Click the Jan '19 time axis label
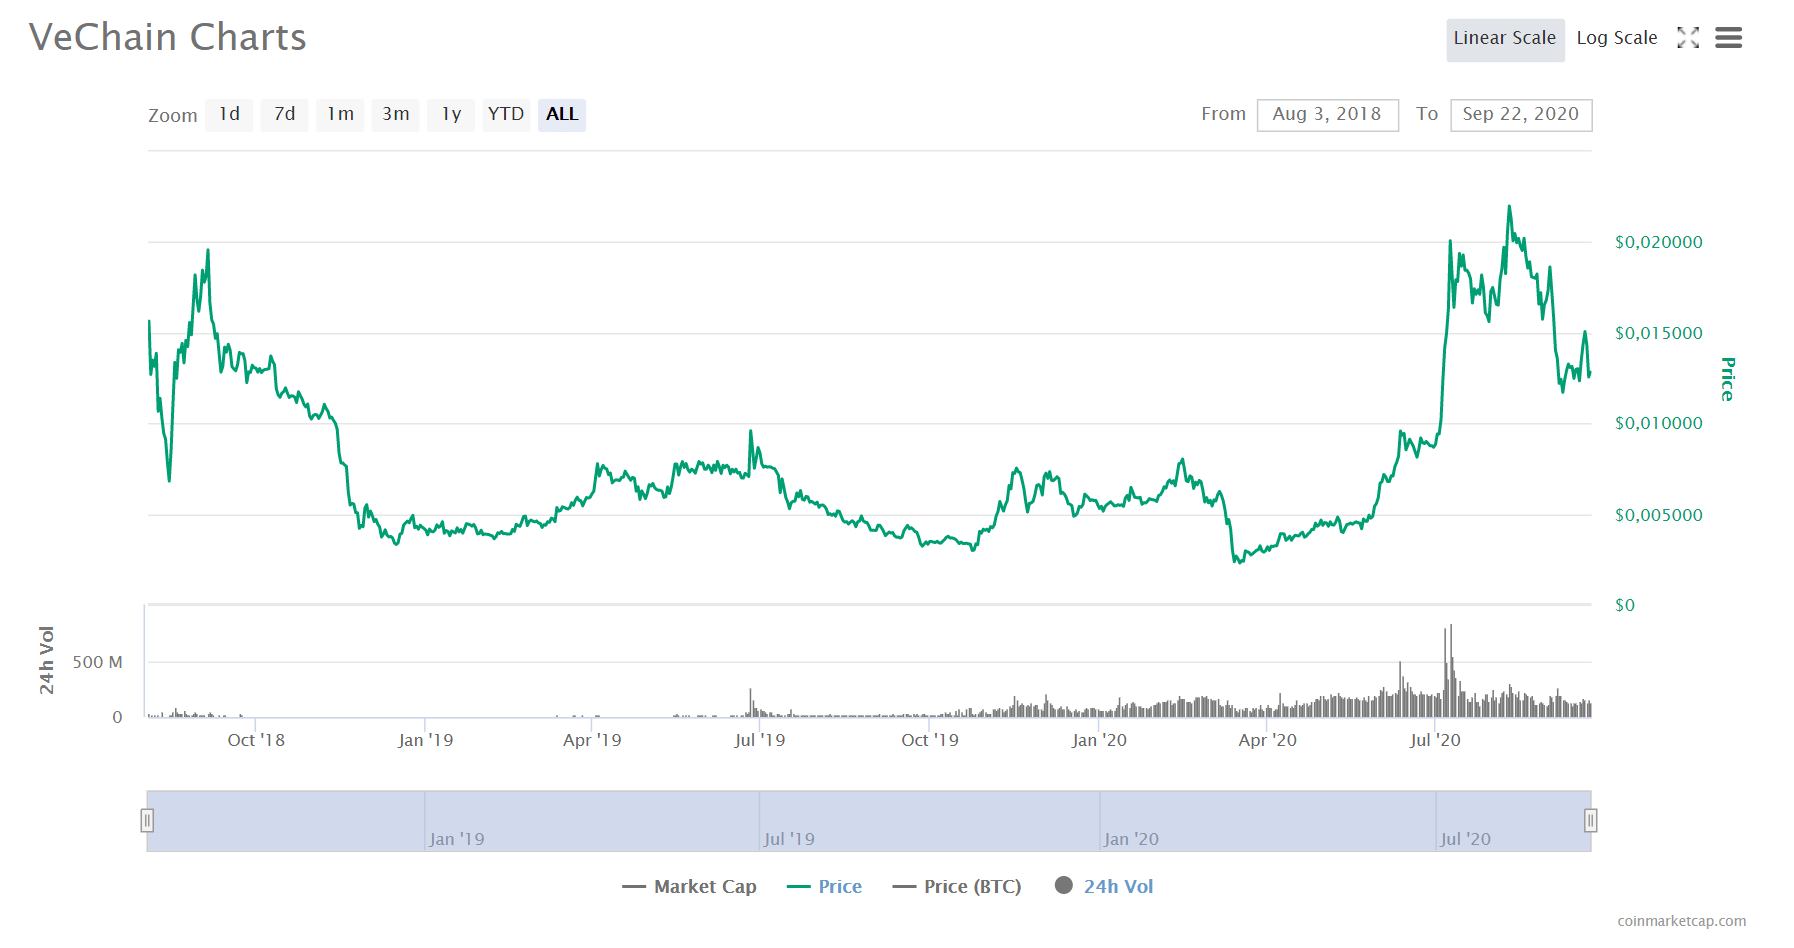 pyautogui.click(x=425, y=740)
